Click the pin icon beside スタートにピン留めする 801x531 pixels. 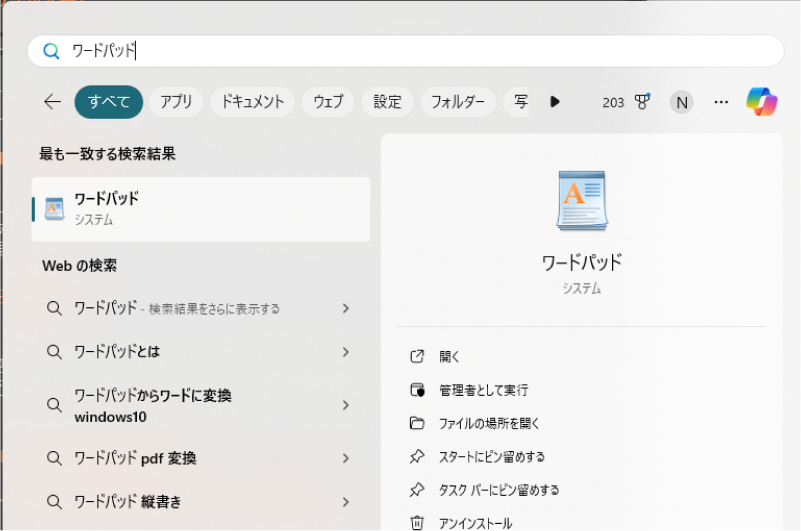coord(417,456)
